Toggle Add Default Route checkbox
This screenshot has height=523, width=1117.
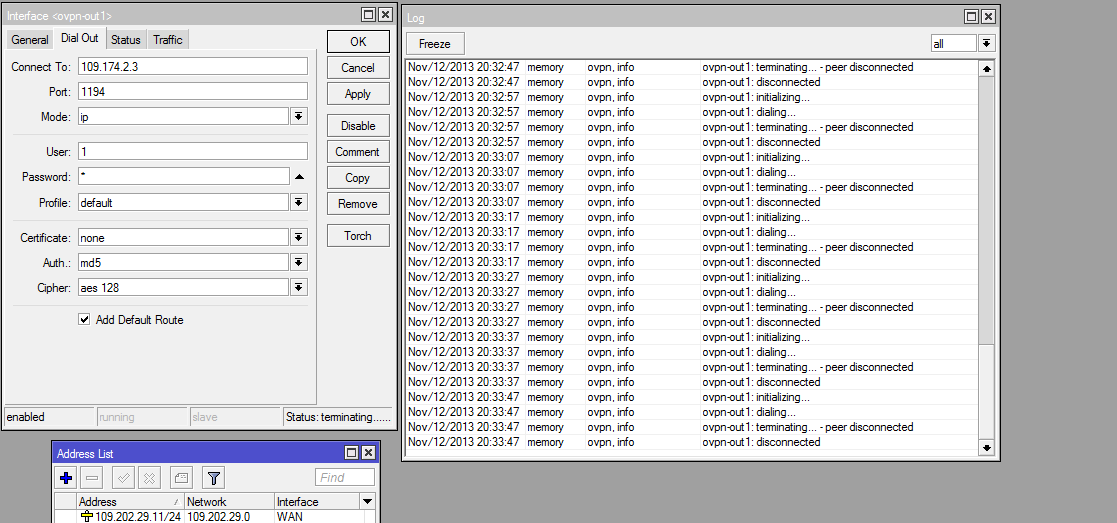[x=84, y=320]
